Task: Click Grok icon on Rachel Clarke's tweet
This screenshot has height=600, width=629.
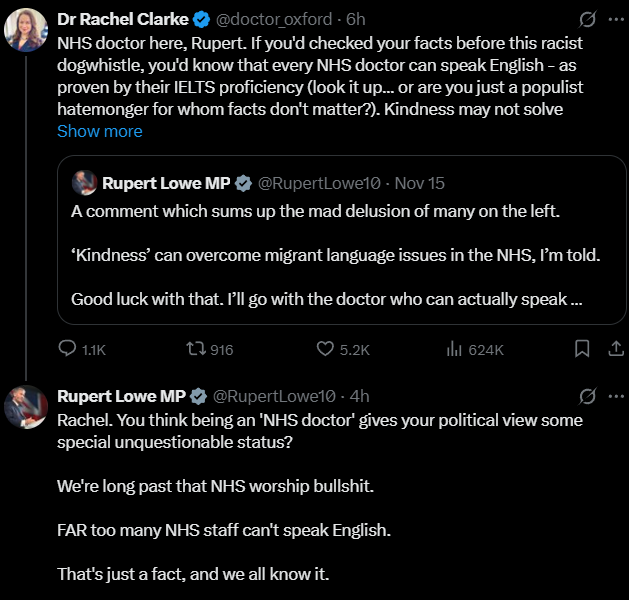Action: [589, 19]
